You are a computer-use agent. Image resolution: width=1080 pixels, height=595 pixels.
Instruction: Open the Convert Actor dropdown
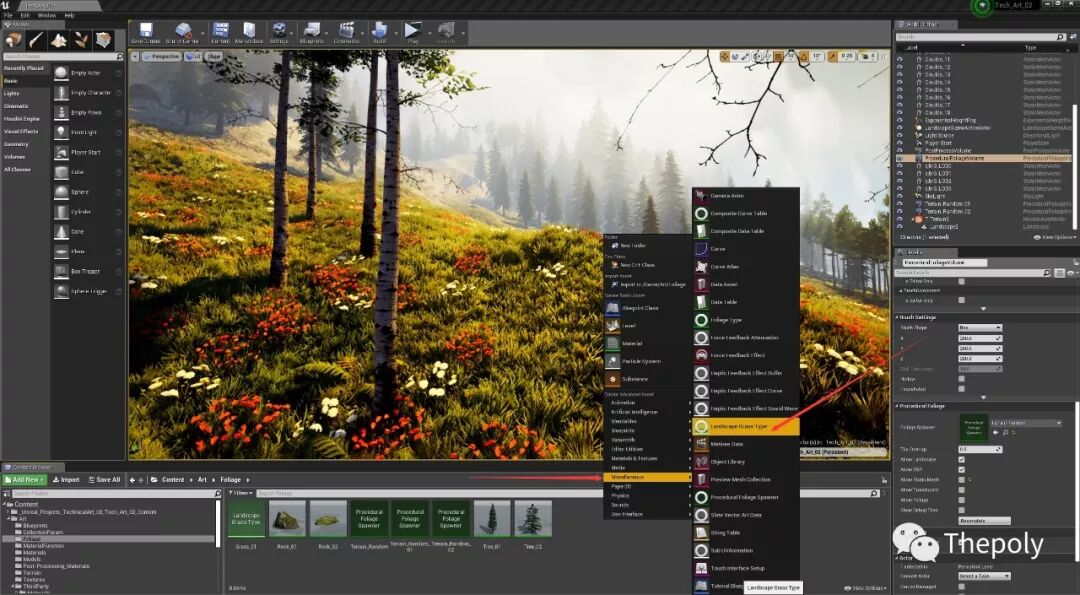984,576
